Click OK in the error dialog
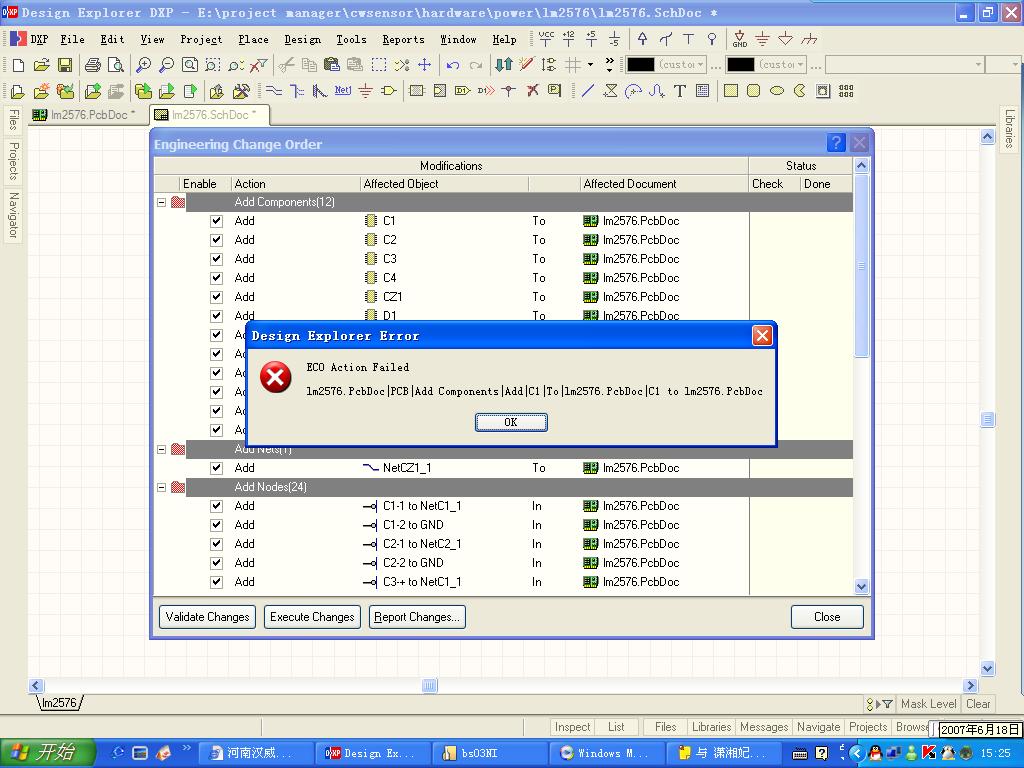The height and width of the screenshot is (768, 1024). (x=510, y=422)
